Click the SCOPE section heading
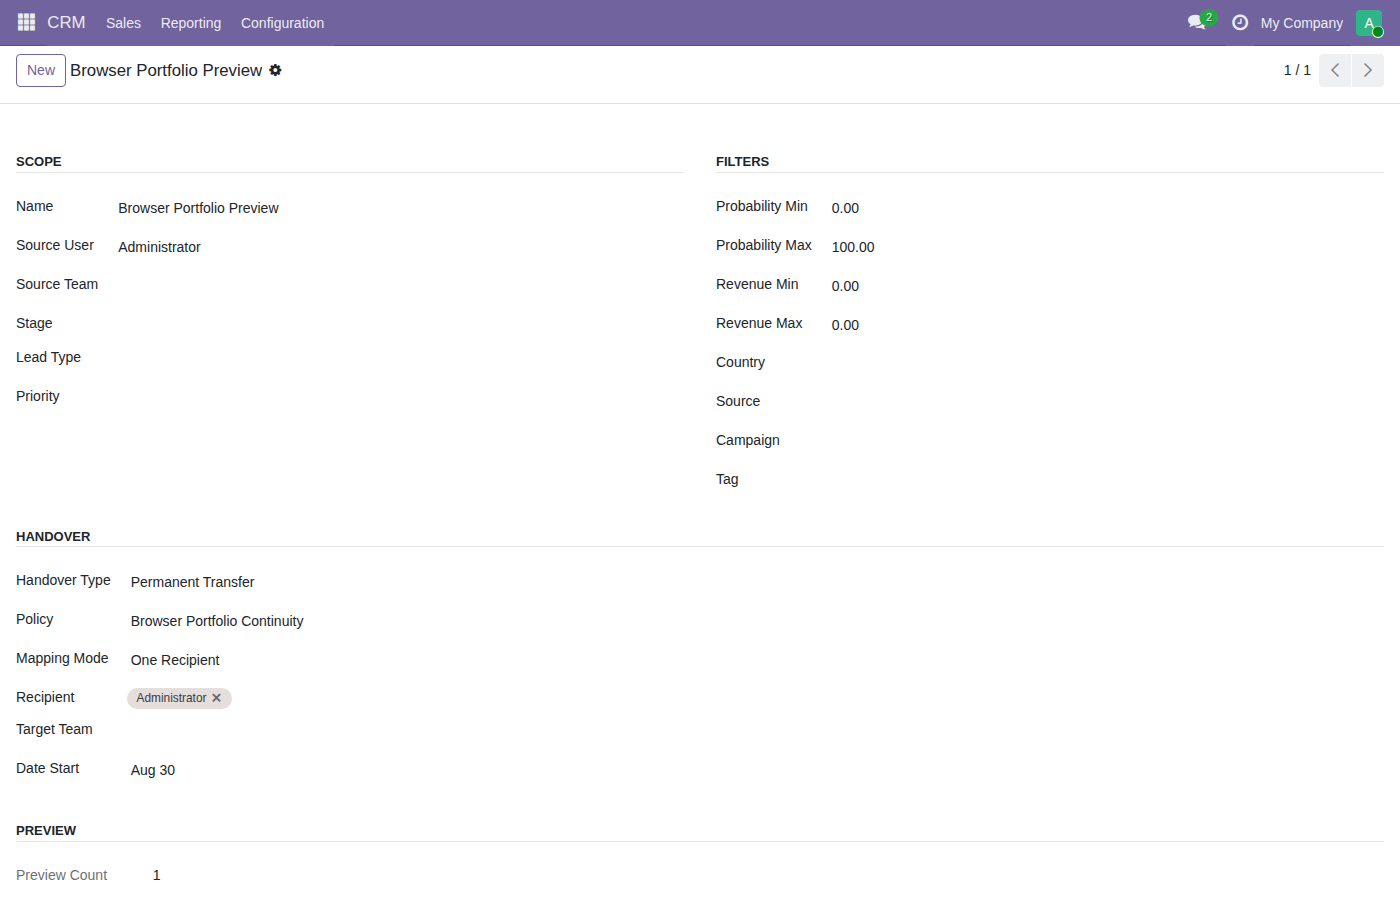1400x900 pixels. click(39, 161)
